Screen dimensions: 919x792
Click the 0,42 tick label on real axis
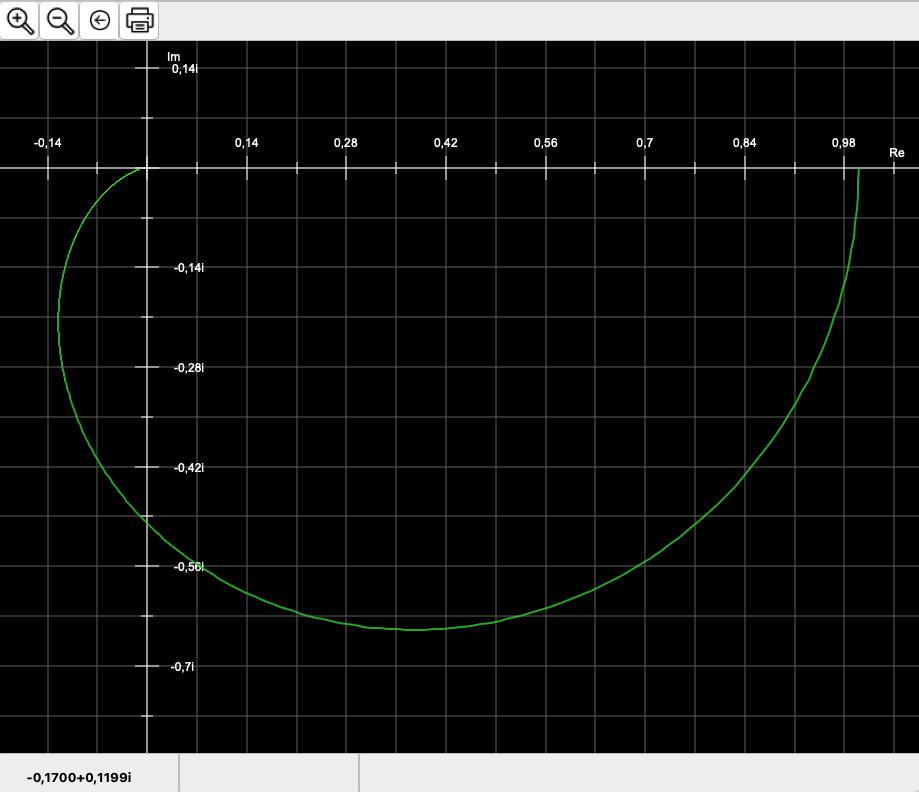[x=445, y=143]
